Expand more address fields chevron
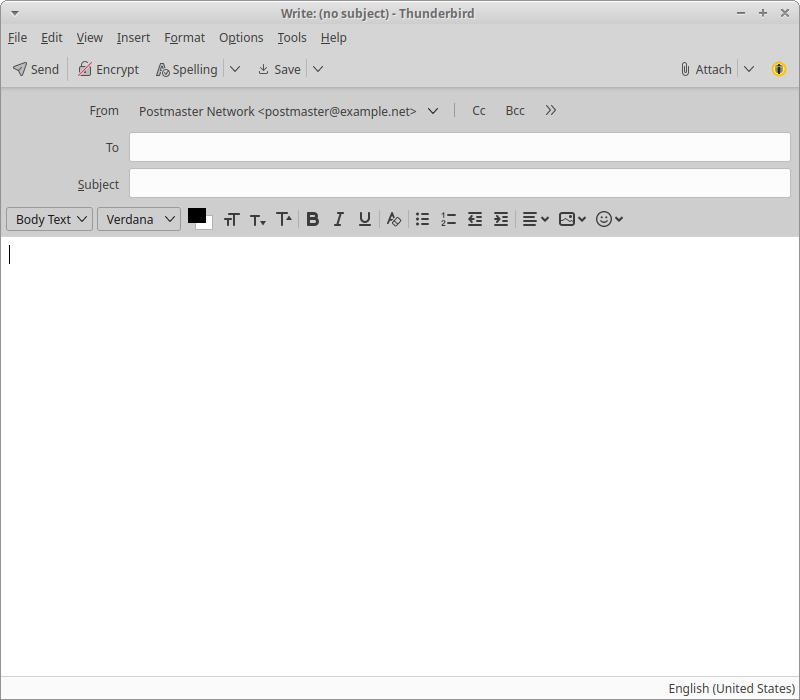The image size is (800, 700). [x=551, y=111]
